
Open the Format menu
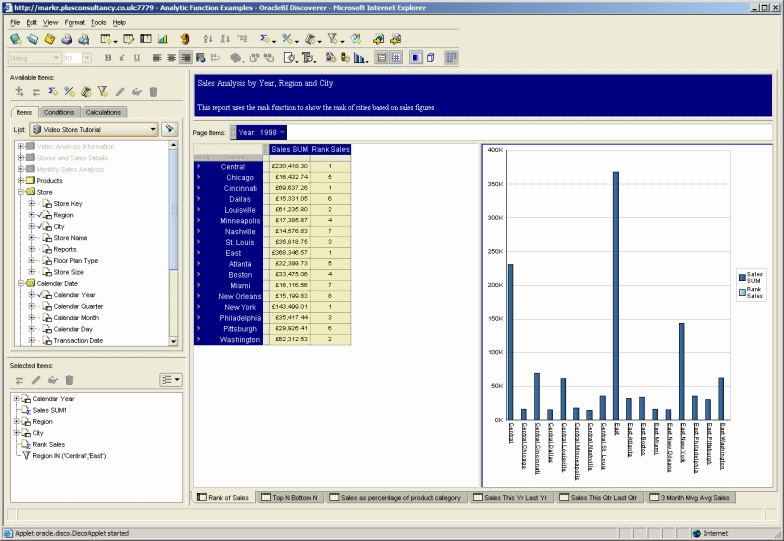click(x=74, y=22)
